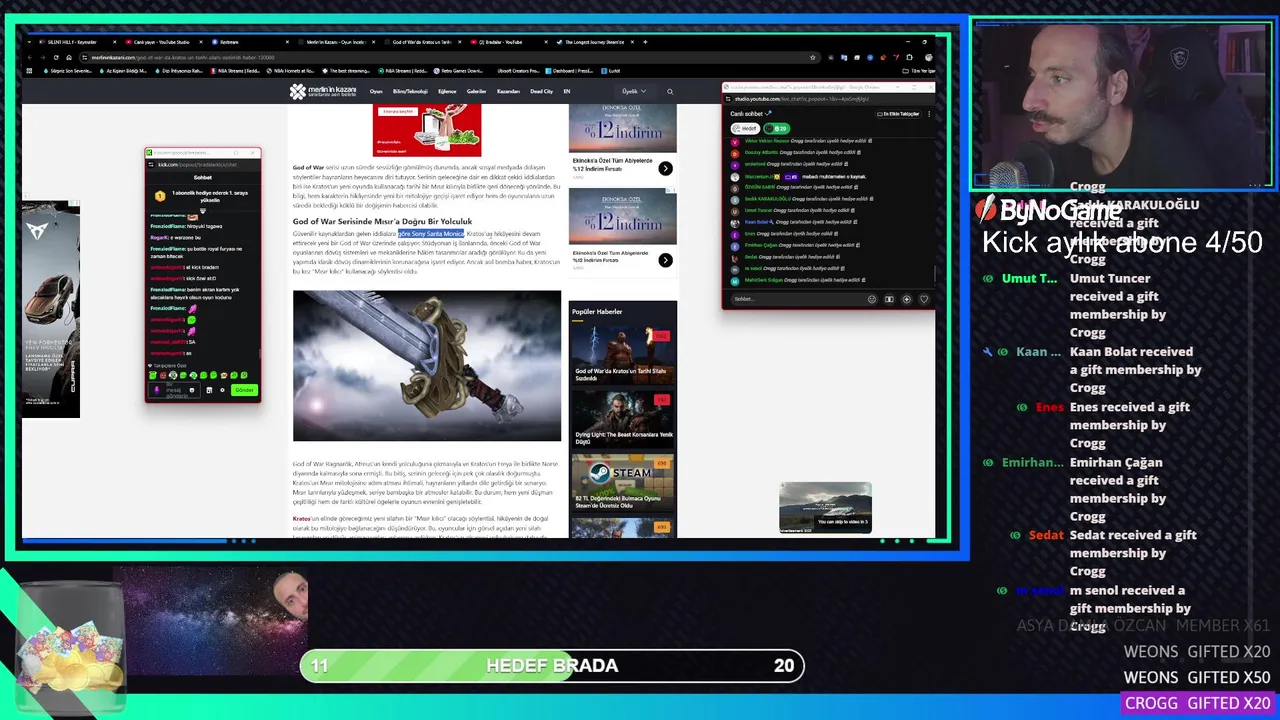Bookmark this page with the star icon

coord(812,57)
